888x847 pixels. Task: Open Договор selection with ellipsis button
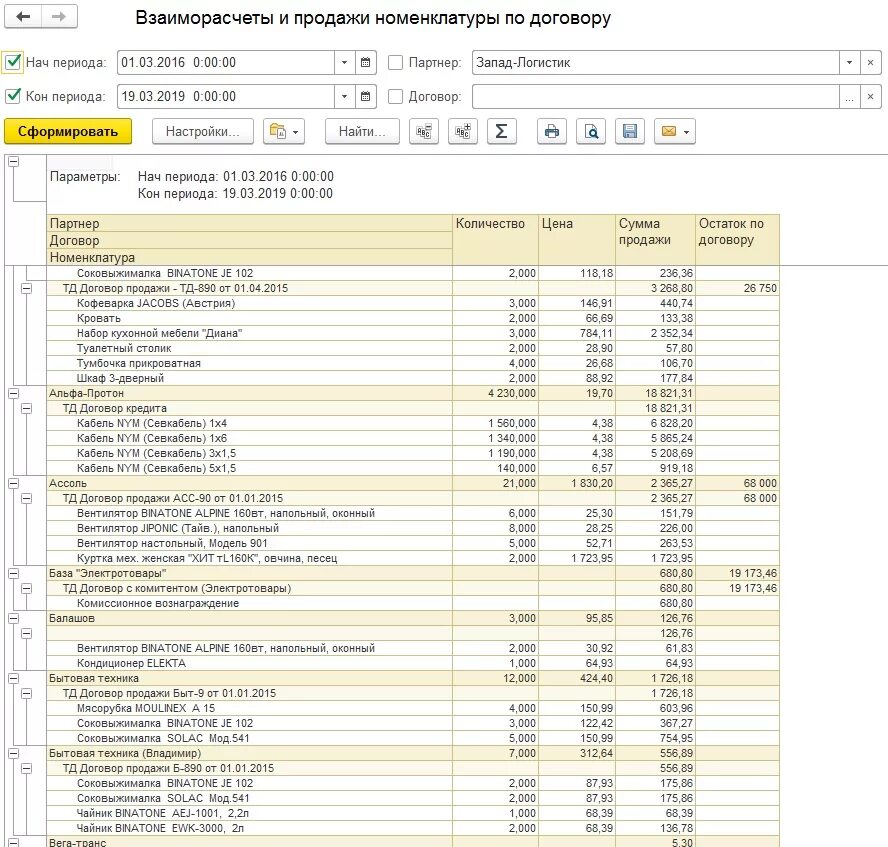click(x=849, y=96)
